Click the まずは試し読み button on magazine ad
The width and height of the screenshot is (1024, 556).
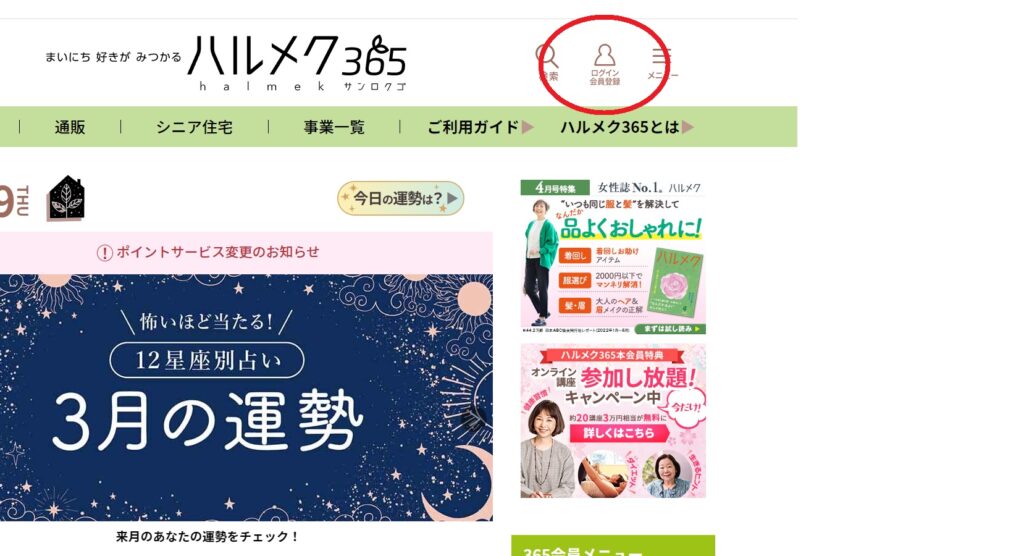coord(671,329)
